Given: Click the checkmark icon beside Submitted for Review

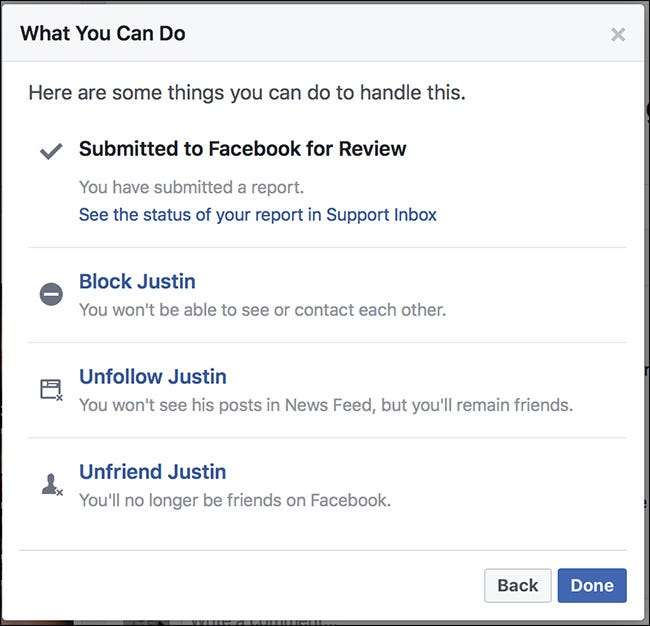Looking at the screenshot, I should click(51, 151).
